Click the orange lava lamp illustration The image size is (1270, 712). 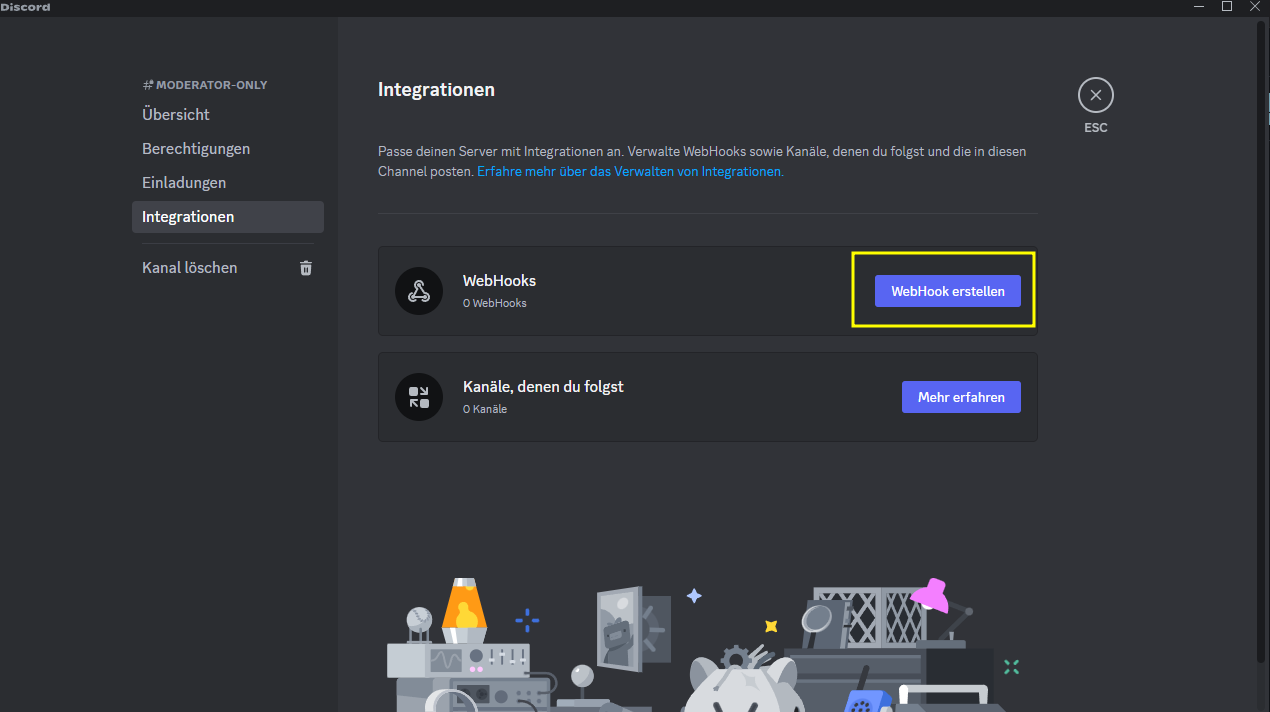tap(463, 606)
